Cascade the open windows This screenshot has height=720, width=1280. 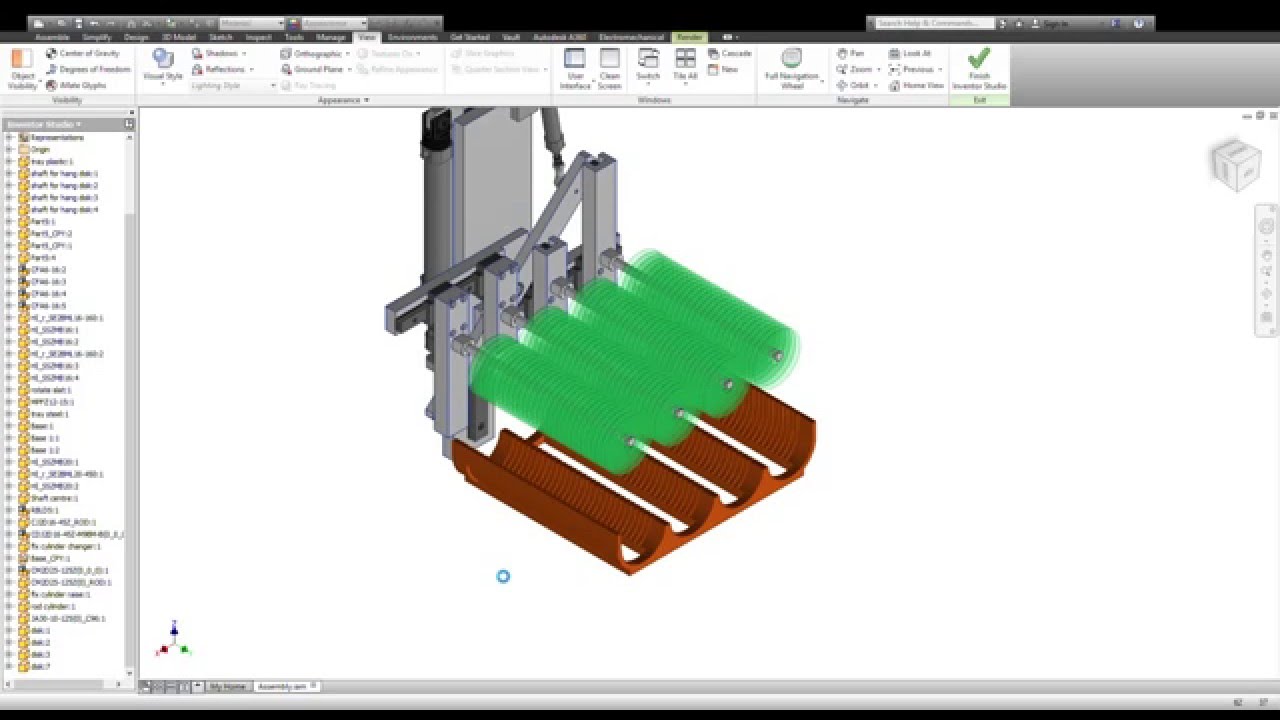(x=730, y=53)
